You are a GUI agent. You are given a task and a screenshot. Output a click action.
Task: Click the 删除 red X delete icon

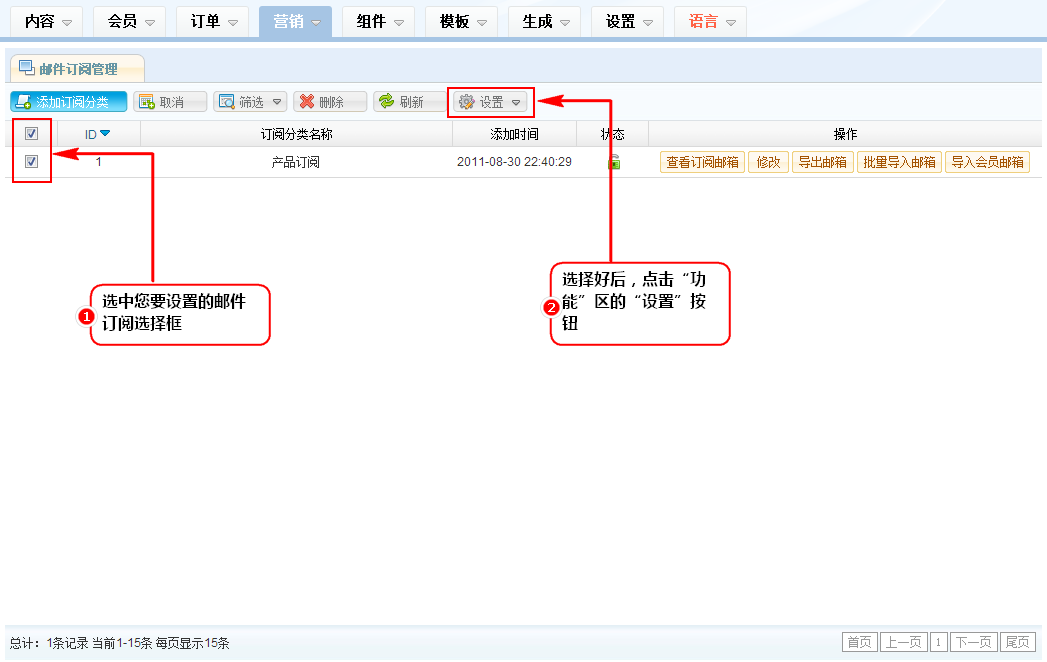click(x=307, y=102)
